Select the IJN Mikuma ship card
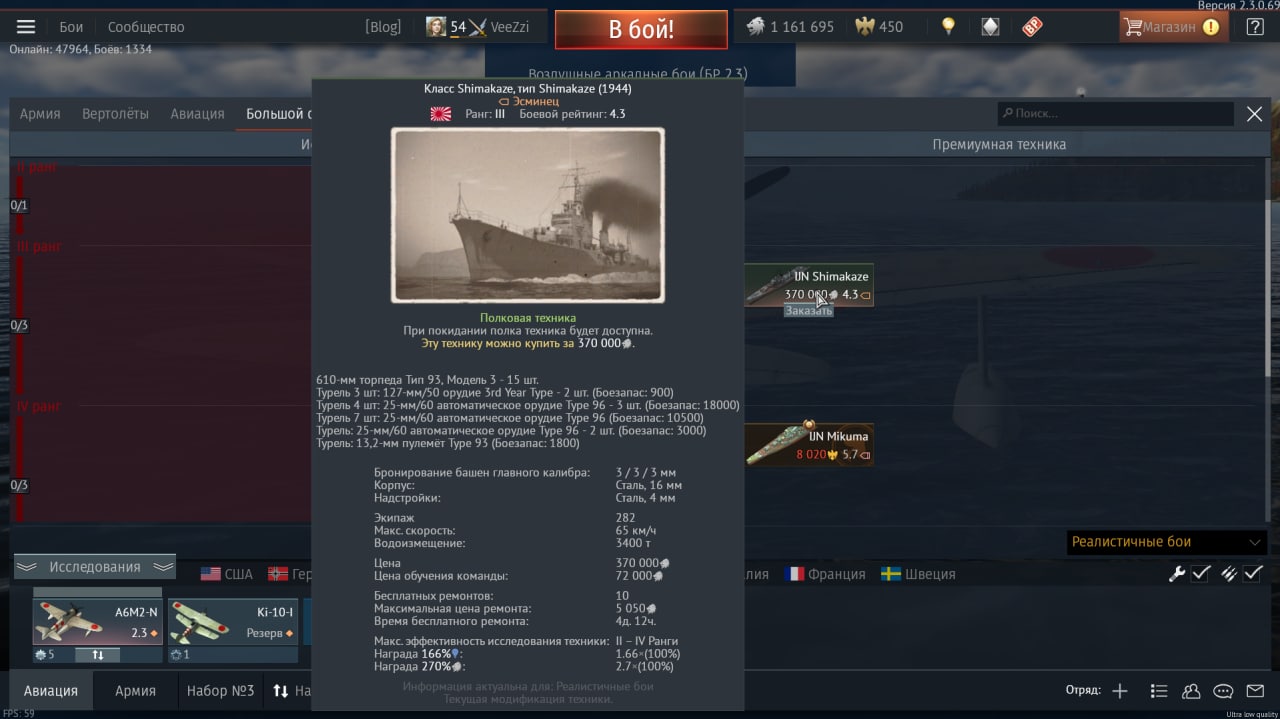 (x=809, y=445)
